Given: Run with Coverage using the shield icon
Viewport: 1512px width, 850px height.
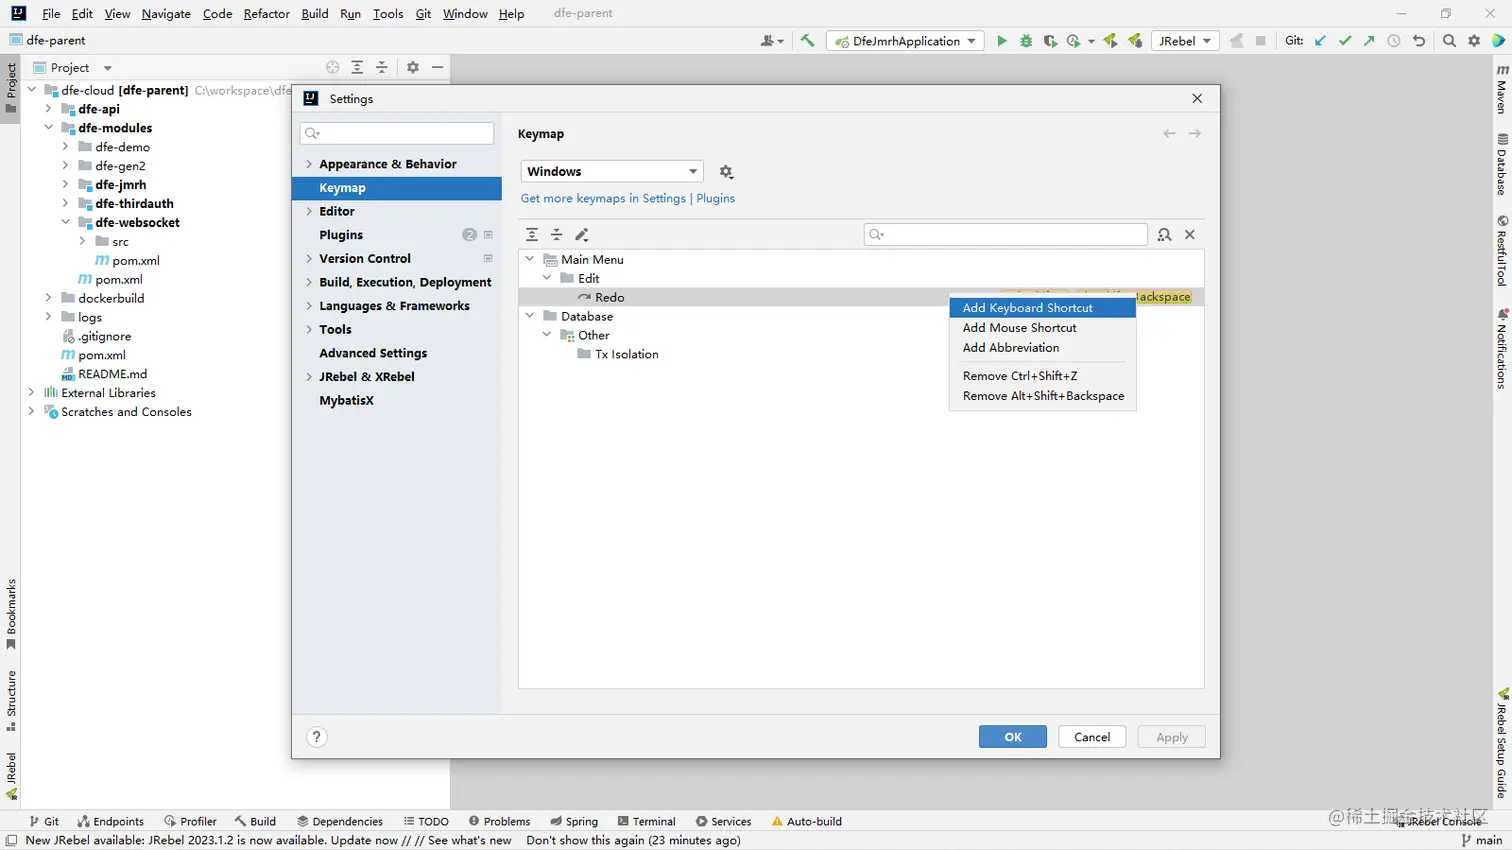Looking at the screenshot, I should (x=1050, y=41).
